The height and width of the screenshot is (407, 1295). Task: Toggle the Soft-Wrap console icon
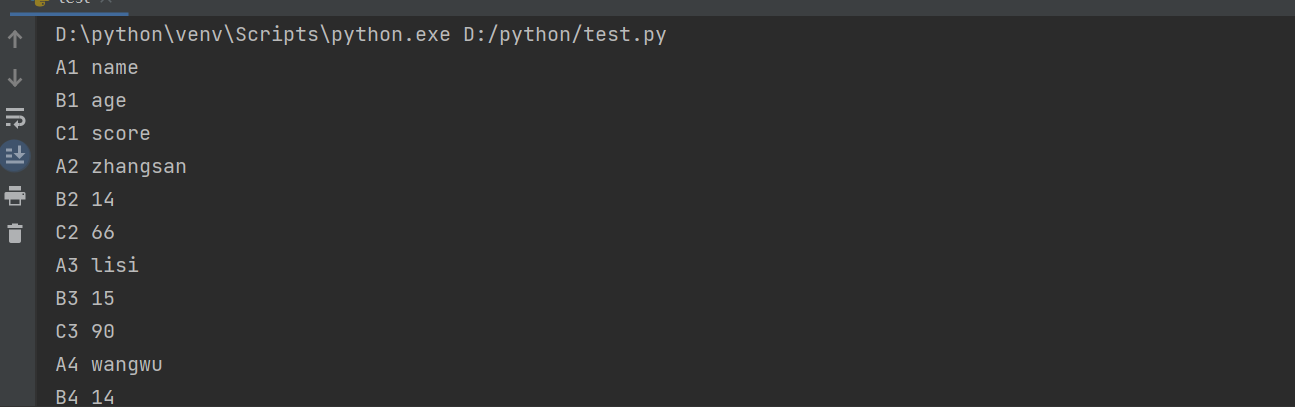(x=15, y=117)
